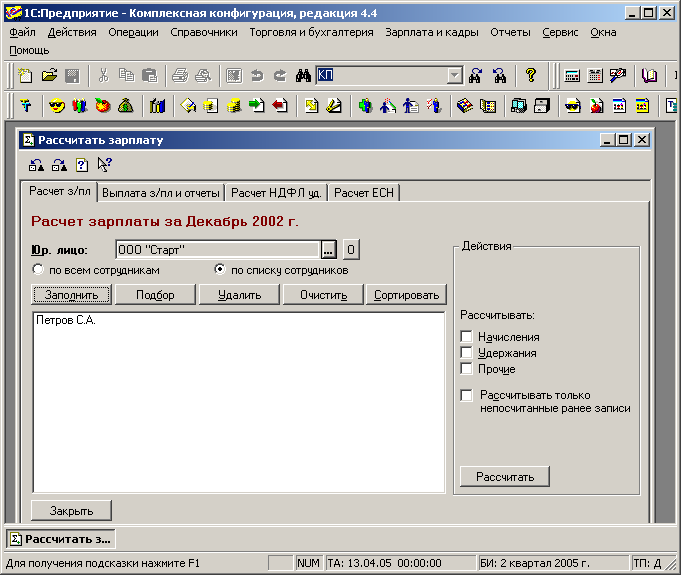681x575 pixels.
Task: Expand the КП search combo box dropdown arrow
Action: pos(454,76)
